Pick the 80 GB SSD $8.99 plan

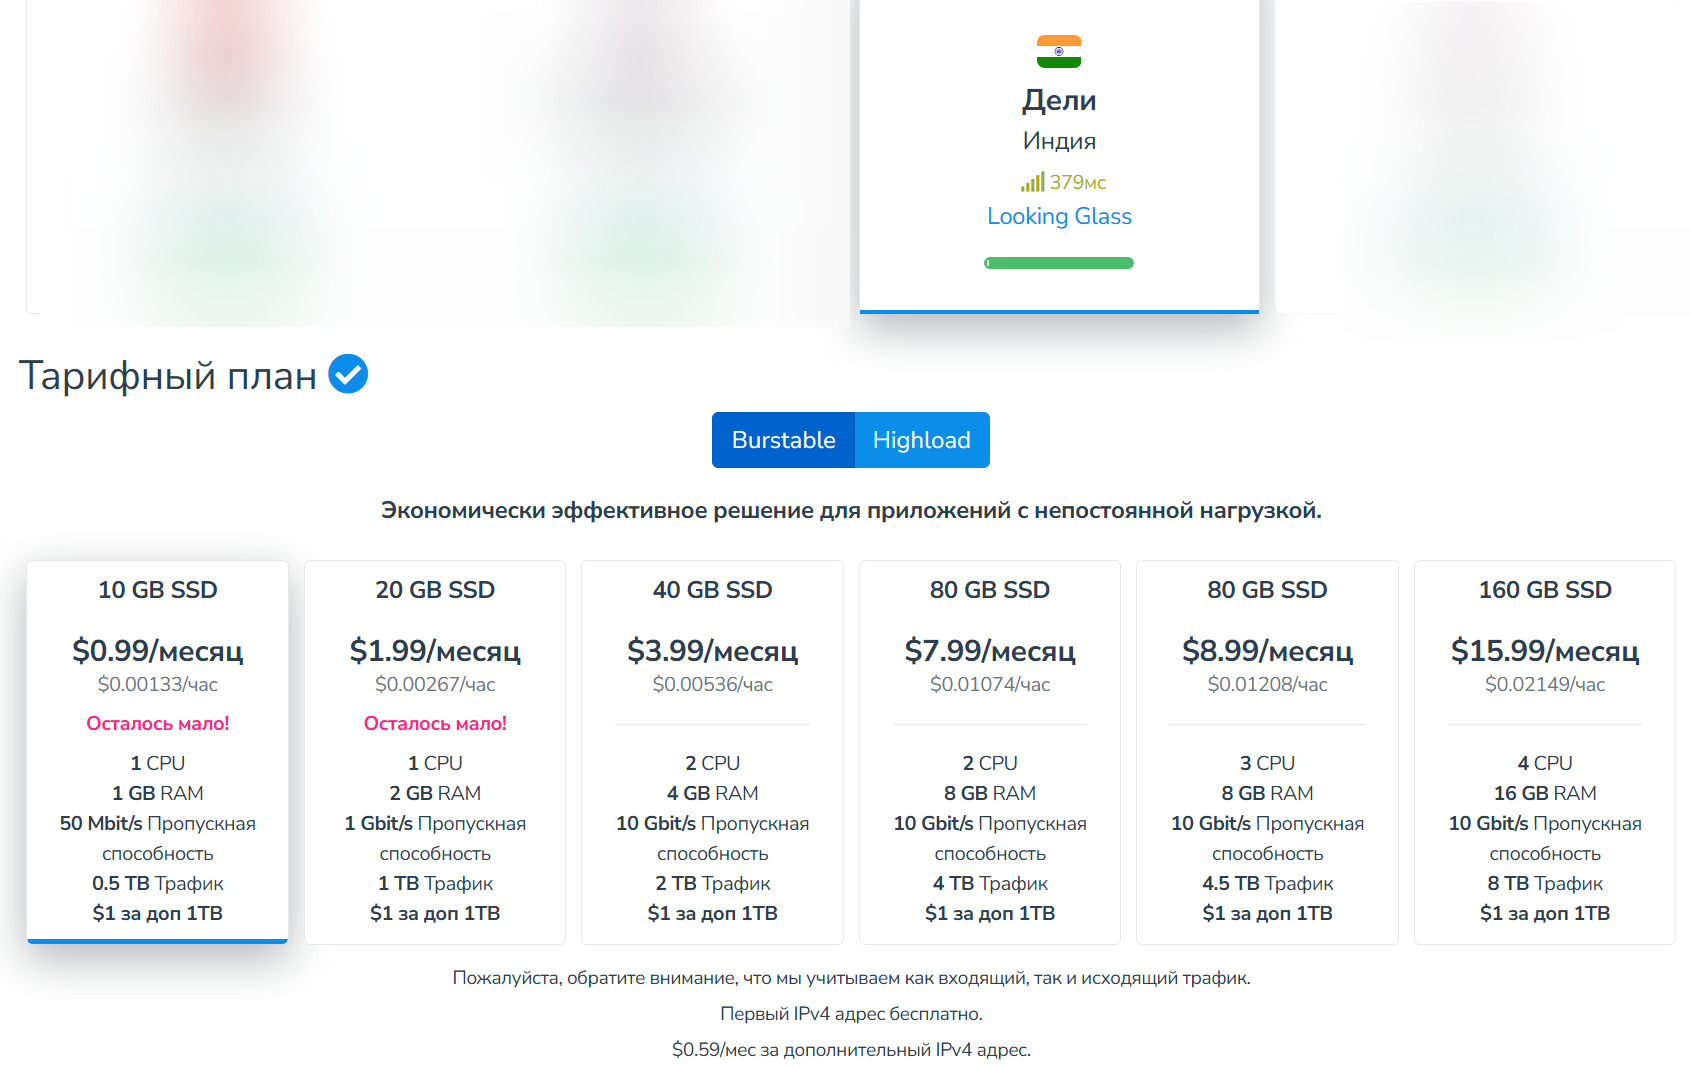click(1267, 752)
